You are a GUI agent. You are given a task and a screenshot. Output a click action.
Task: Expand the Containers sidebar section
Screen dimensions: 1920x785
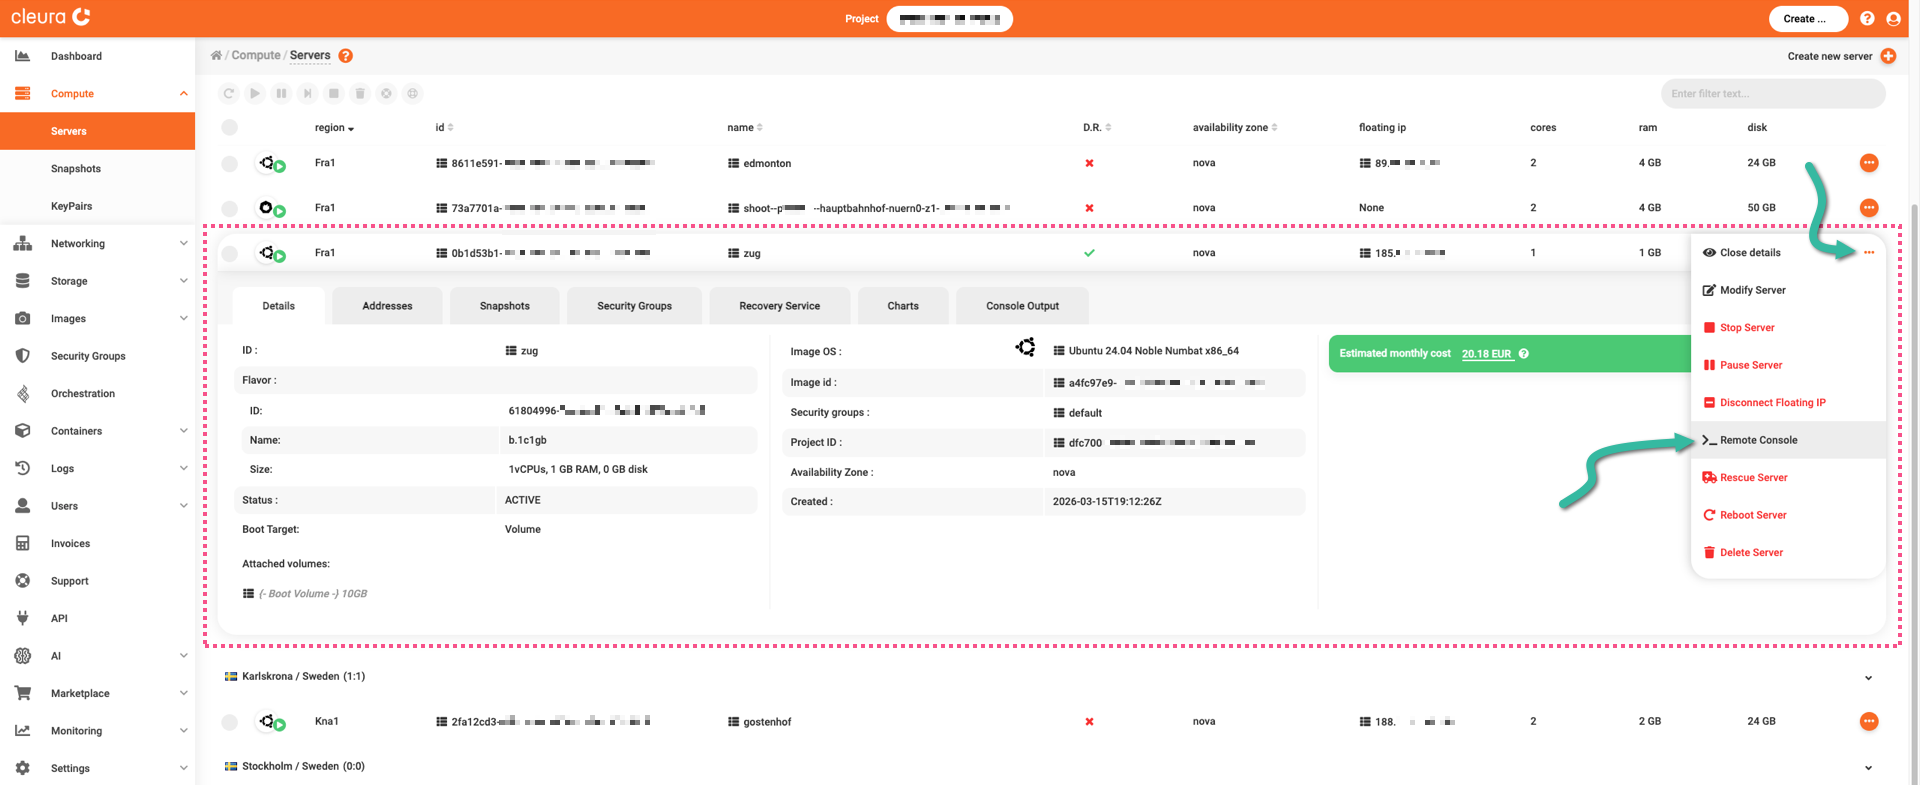[183, 431]
